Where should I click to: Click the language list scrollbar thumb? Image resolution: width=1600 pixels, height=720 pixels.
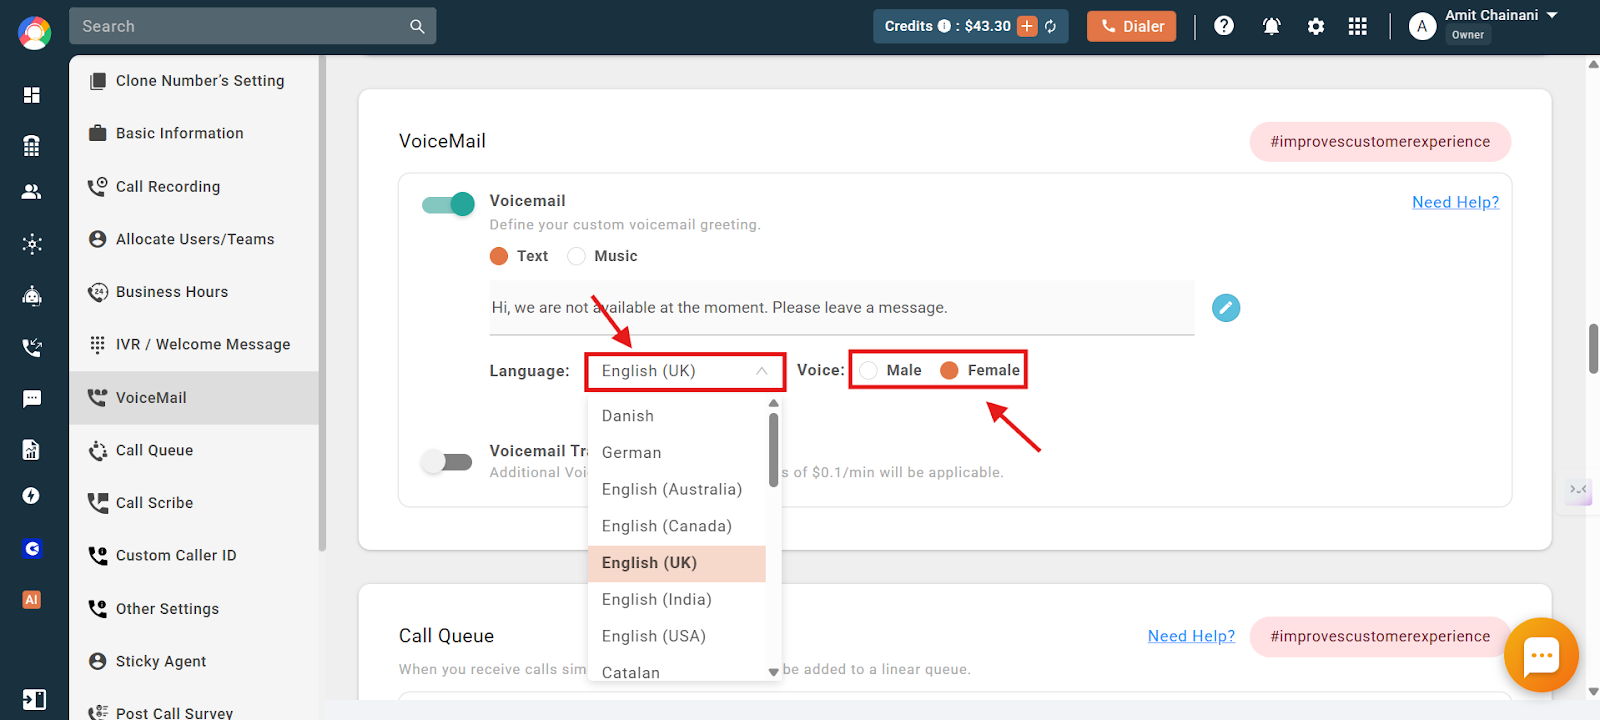pos(773,450)
